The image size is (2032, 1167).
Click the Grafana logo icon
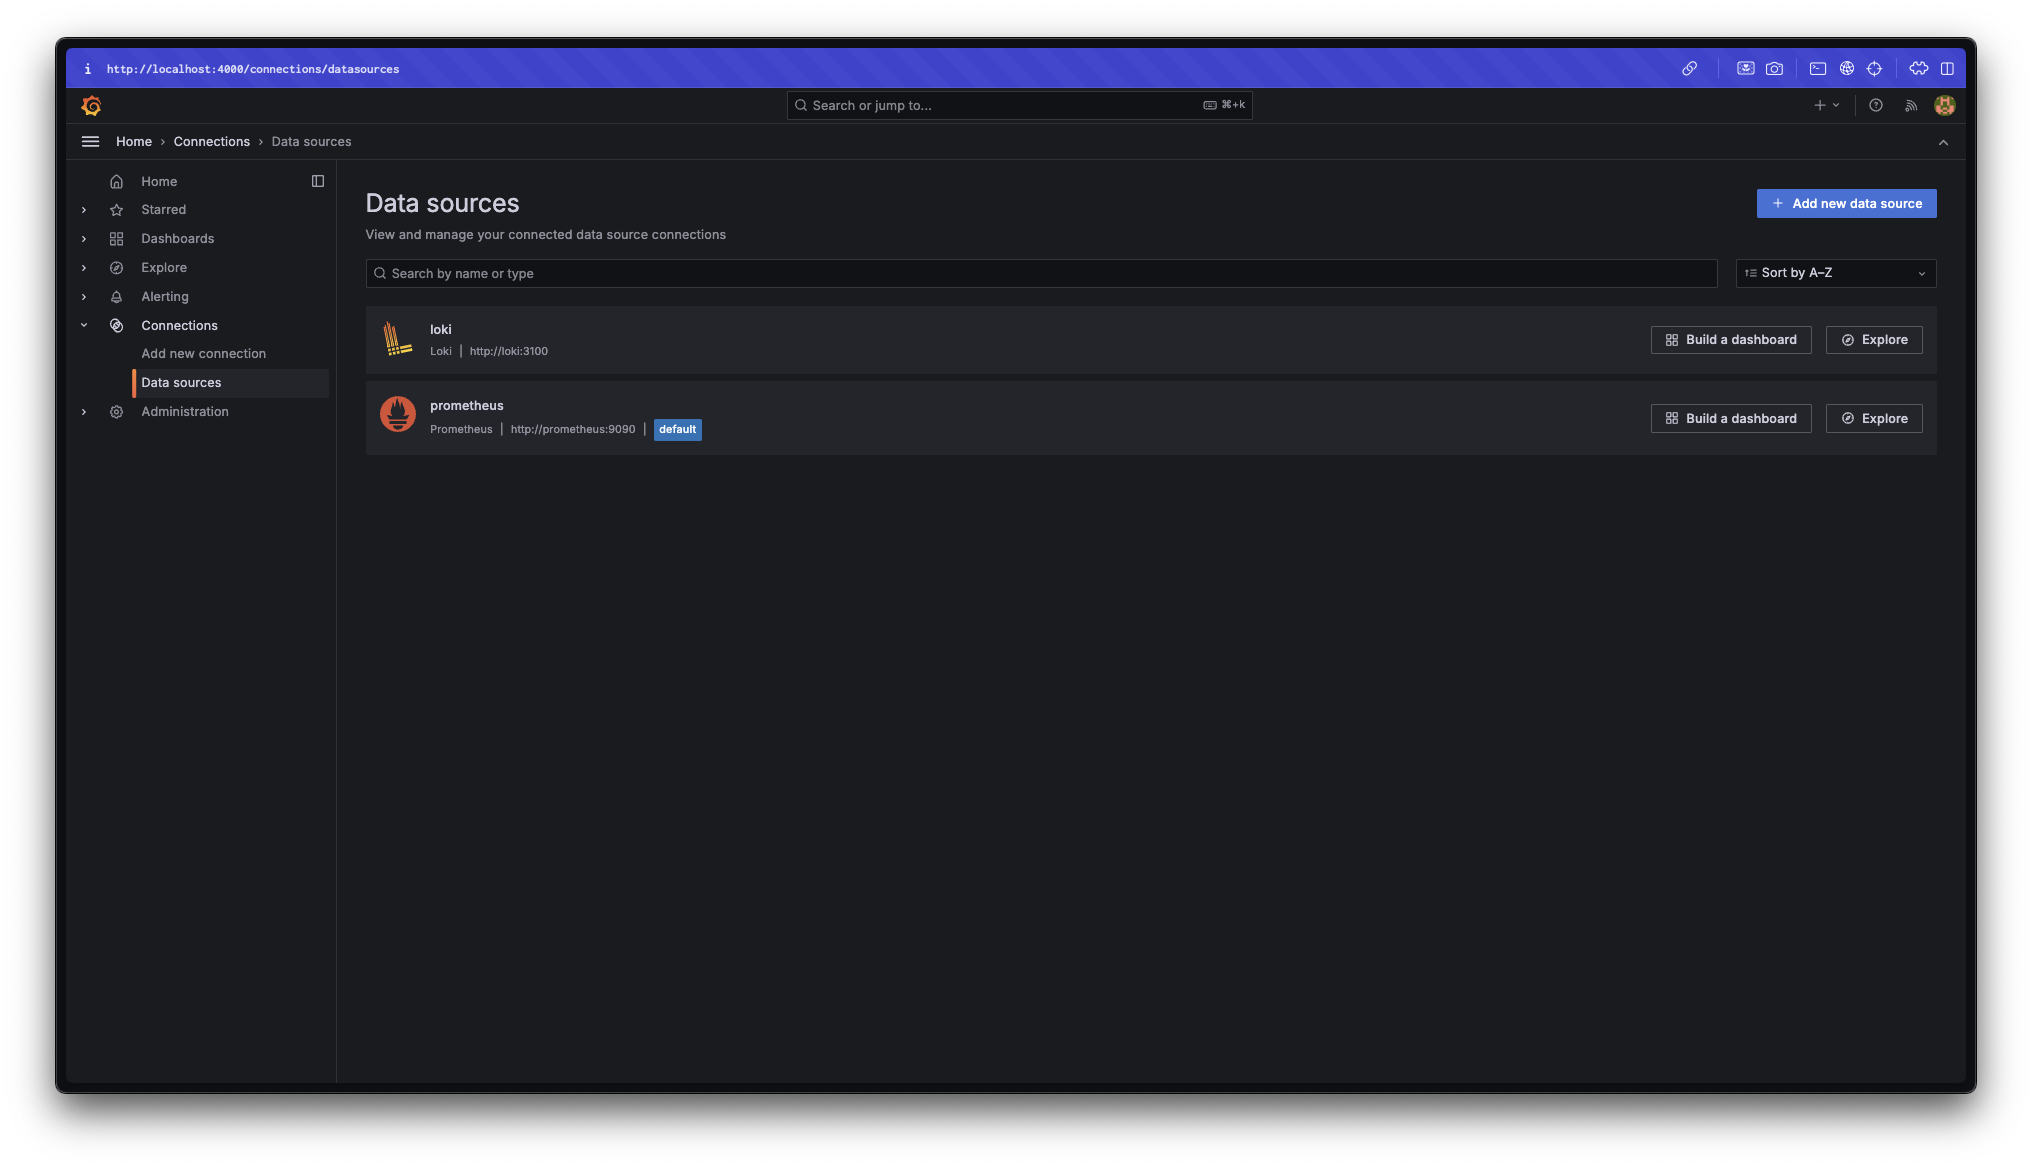91,105
